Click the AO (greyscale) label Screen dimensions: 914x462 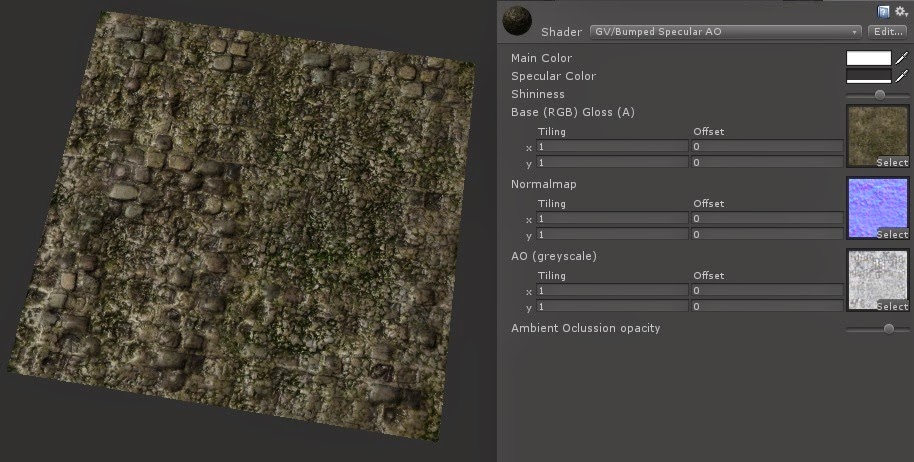(554, 256)
